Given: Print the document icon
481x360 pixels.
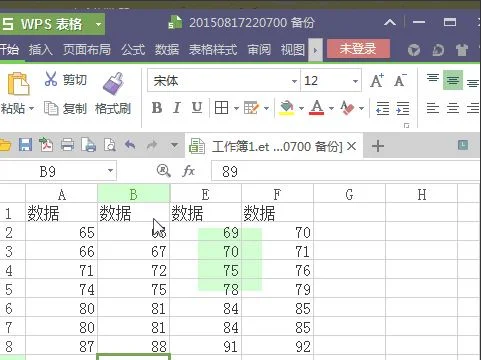Looking at the screenshot, I should pyautogui.click(x=67, y=145).
